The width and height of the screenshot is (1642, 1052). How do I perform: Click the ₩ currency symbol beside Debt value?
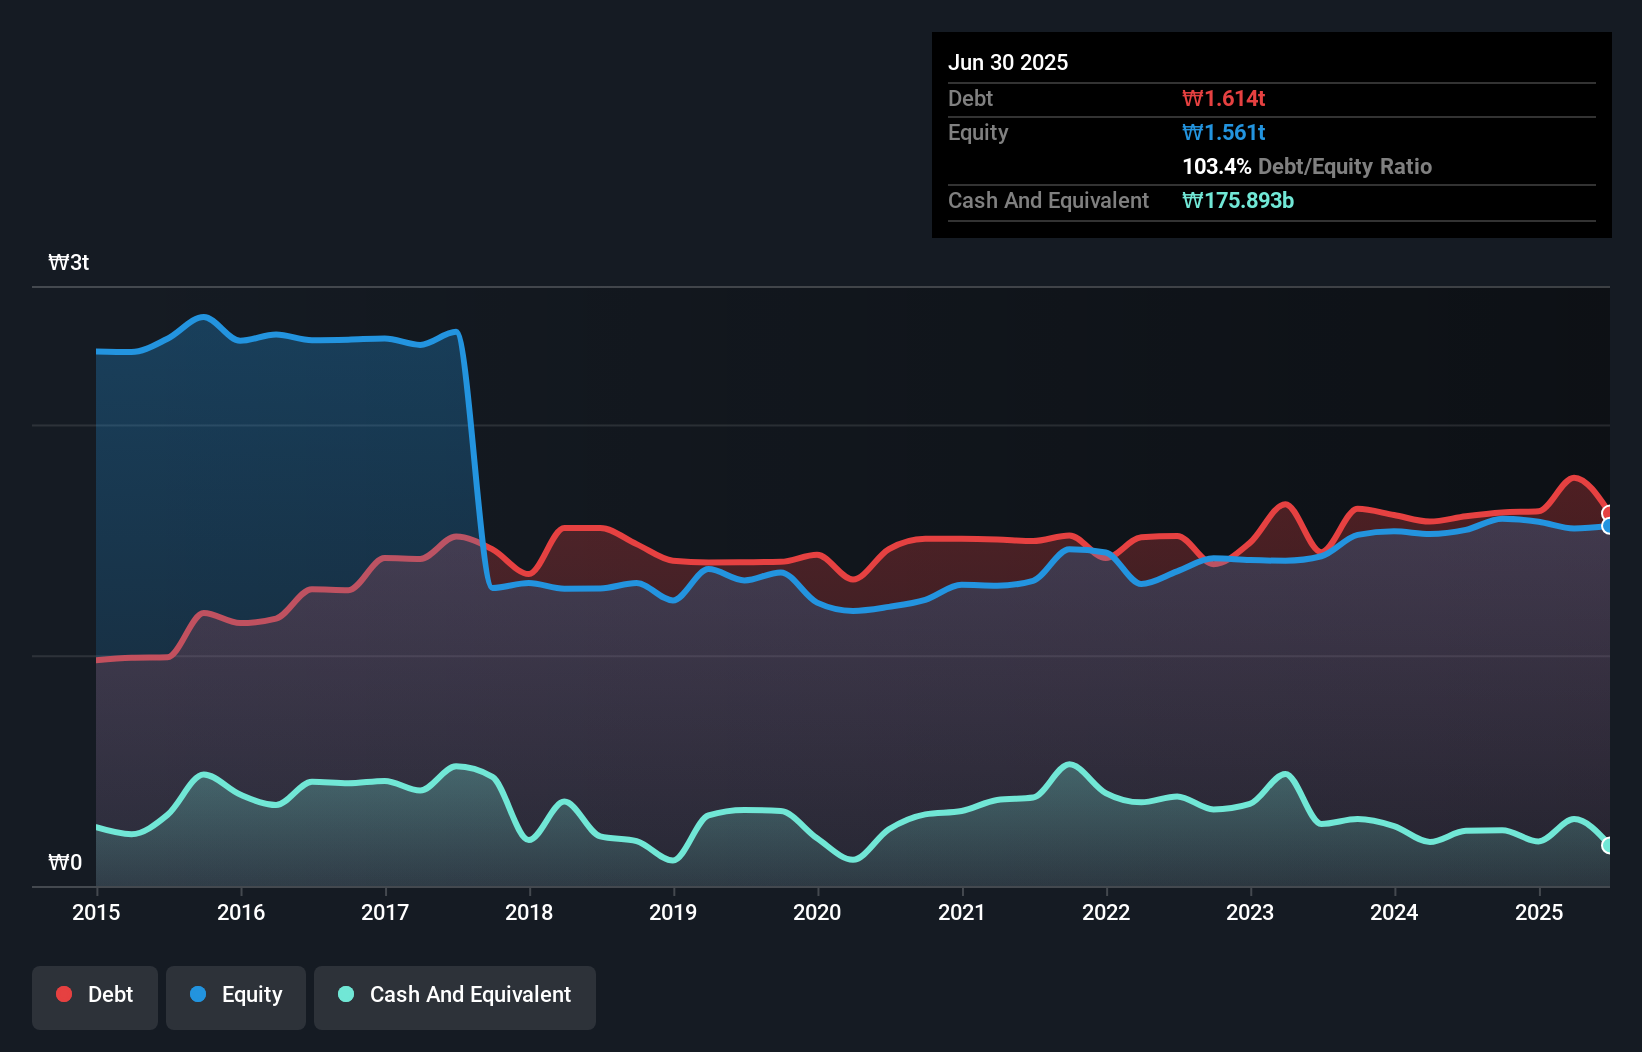1191,98
